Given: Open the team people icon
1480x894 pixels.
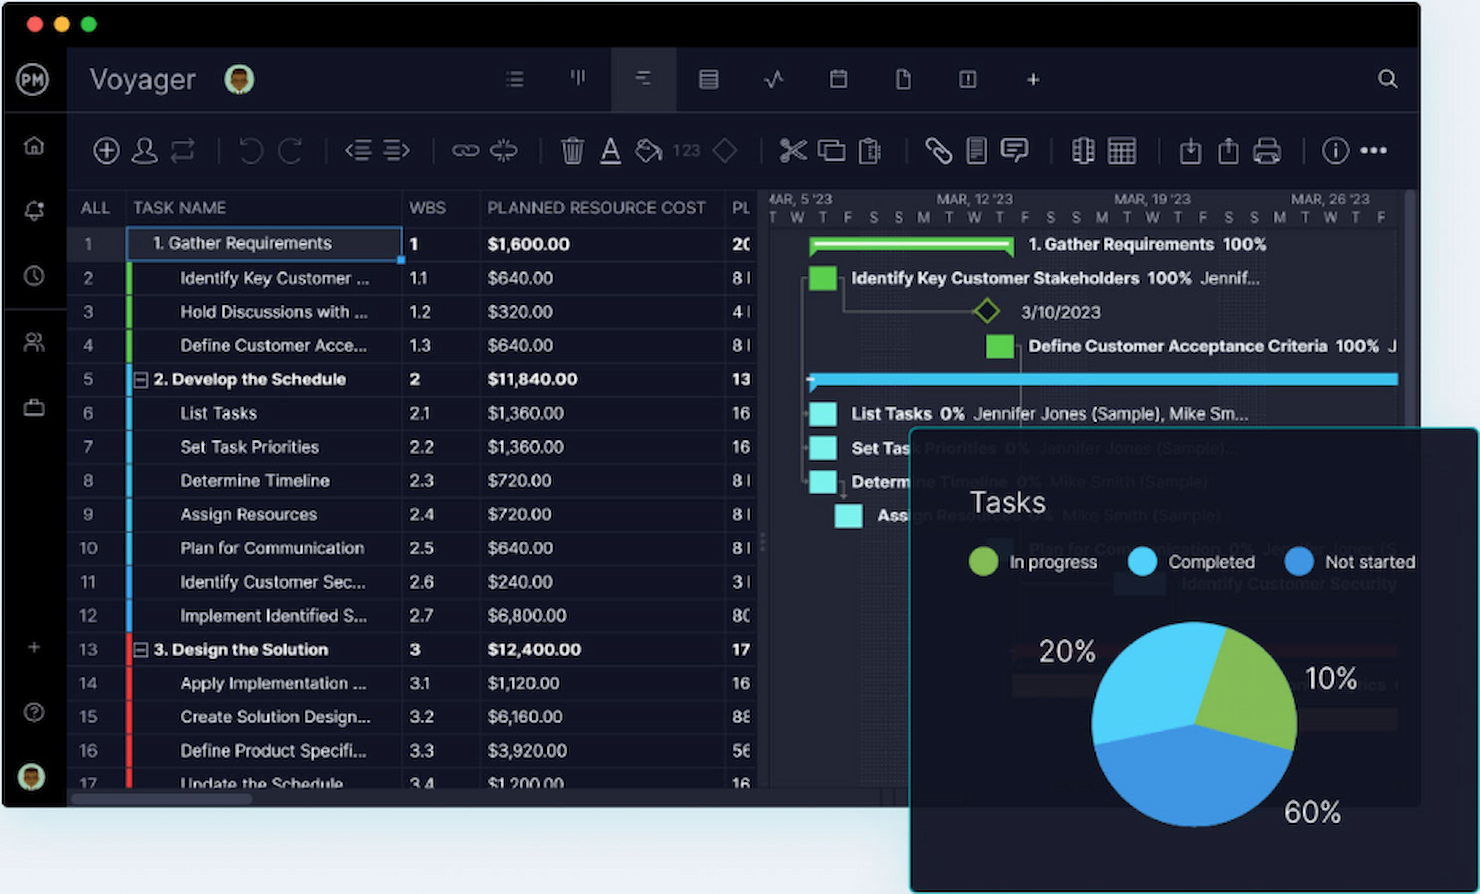Looking at the screenshot, I should 34,343.
